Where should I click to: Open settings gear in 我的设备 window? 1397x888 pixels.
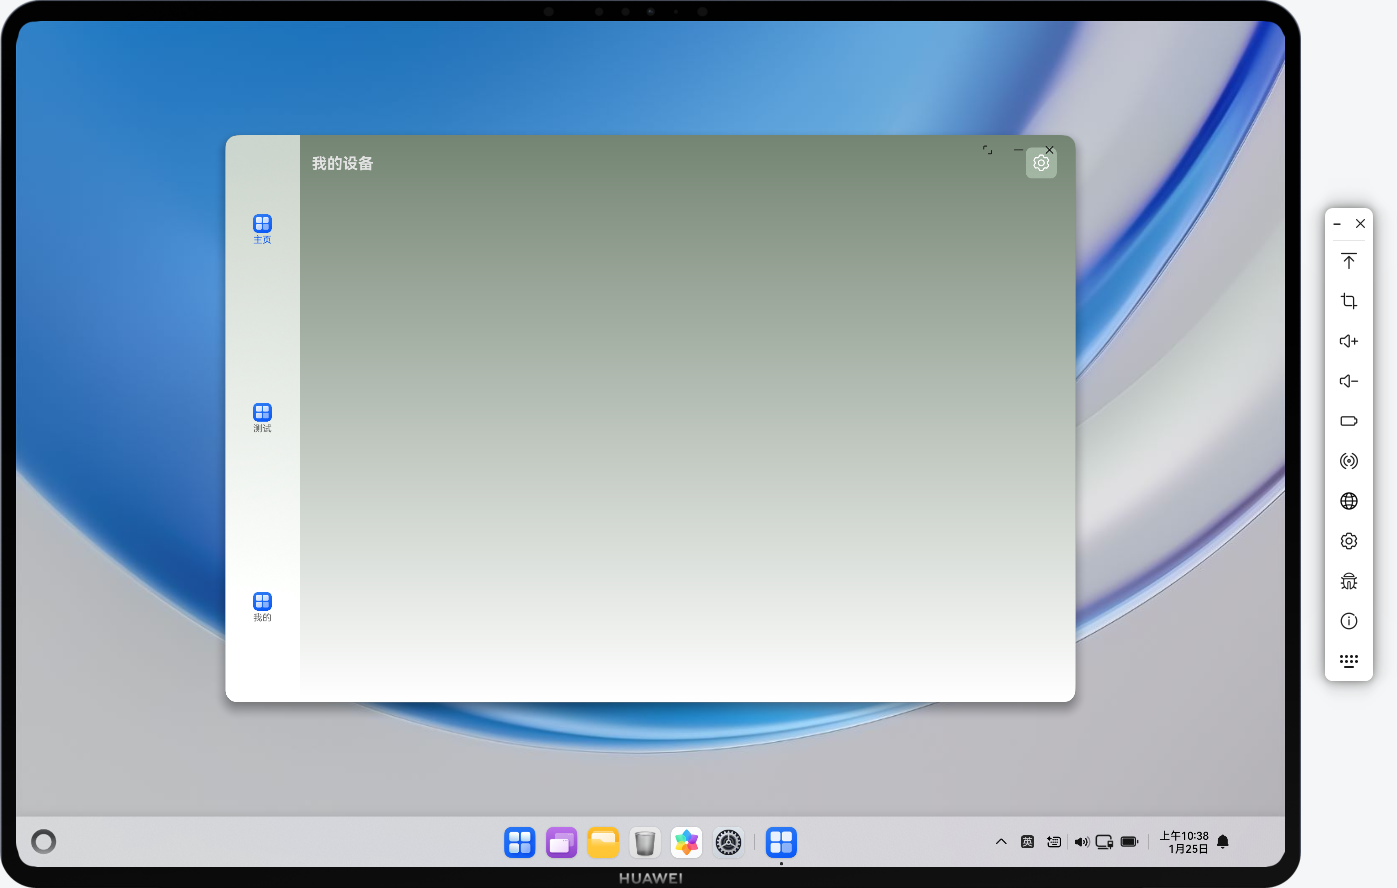(1041, 163)
